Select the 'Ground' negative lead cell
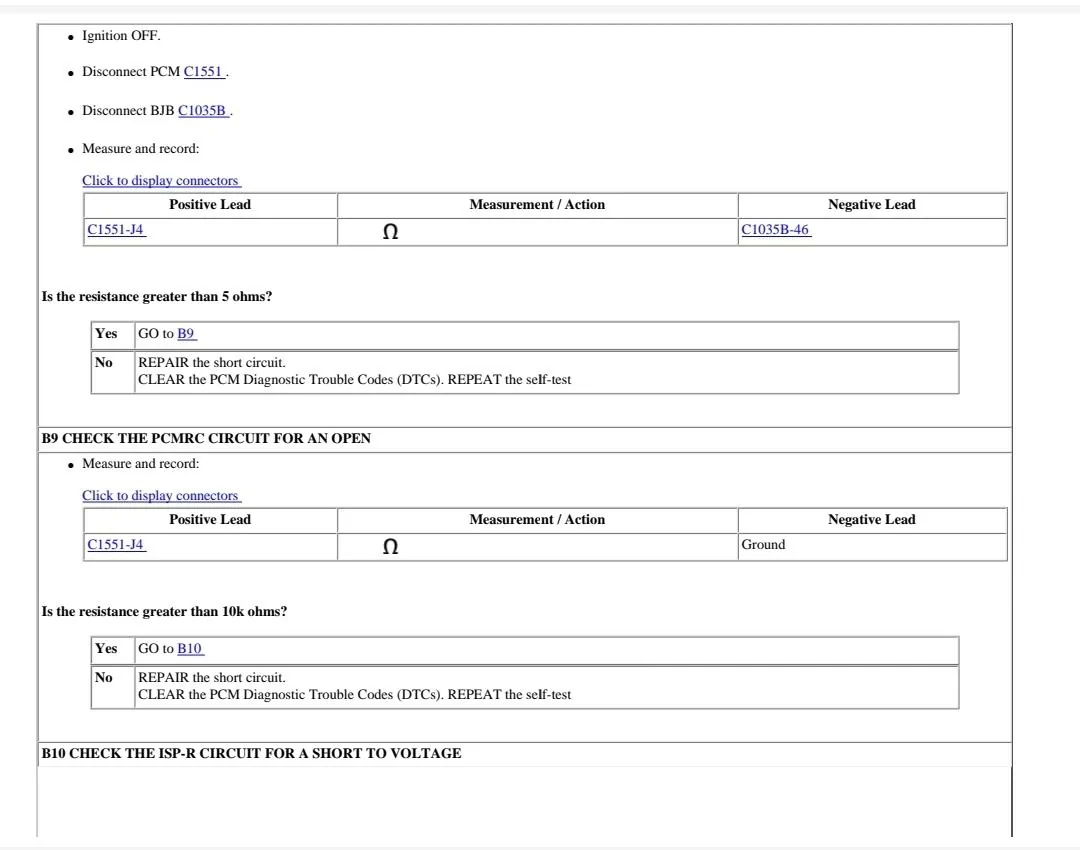The width and height of the screenshot is (1080, 850). (x=763, y=545)
